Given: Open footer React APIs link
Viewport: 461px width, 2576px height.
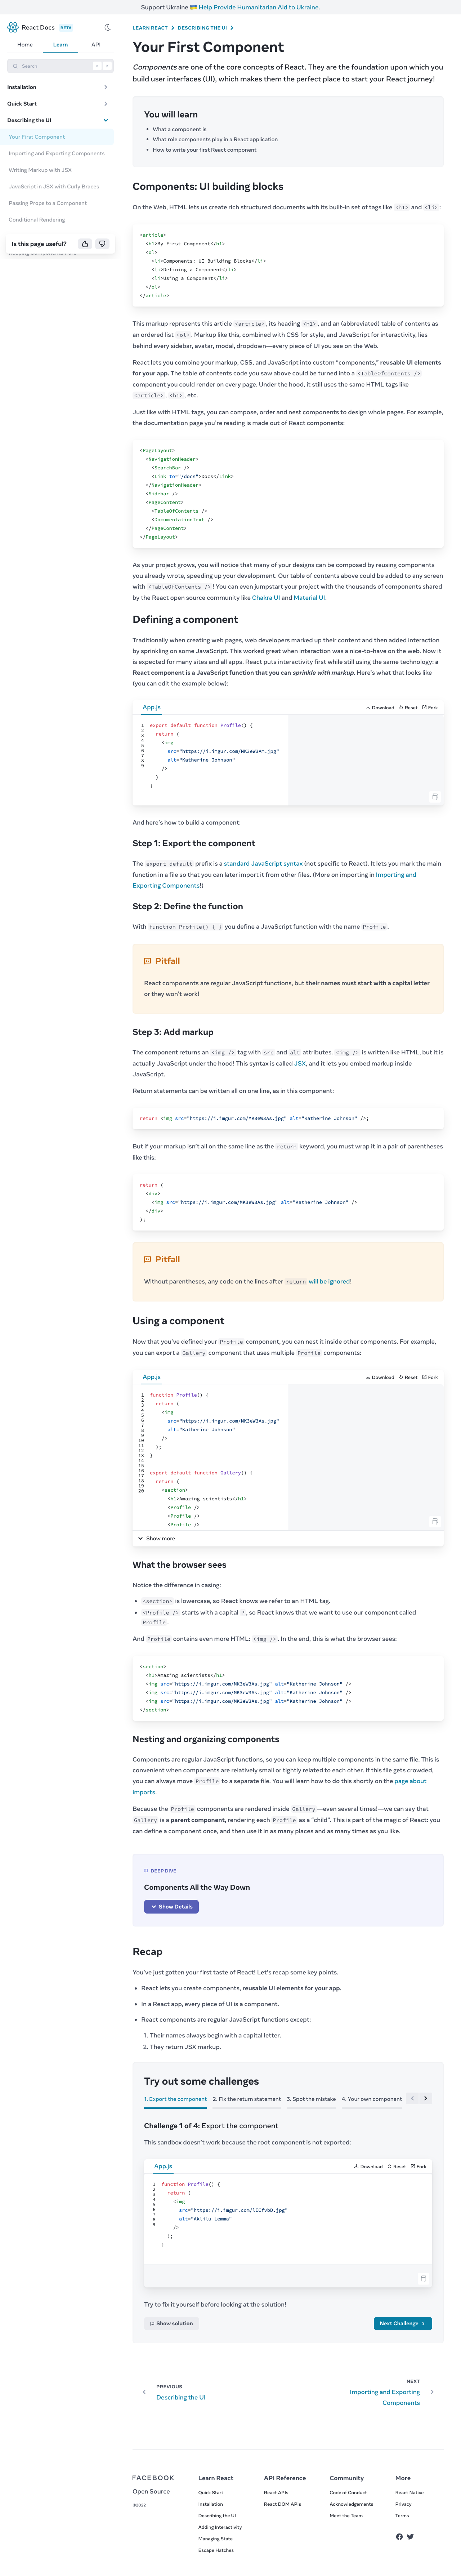Looking at the screenshot, I should [276, 2493].
